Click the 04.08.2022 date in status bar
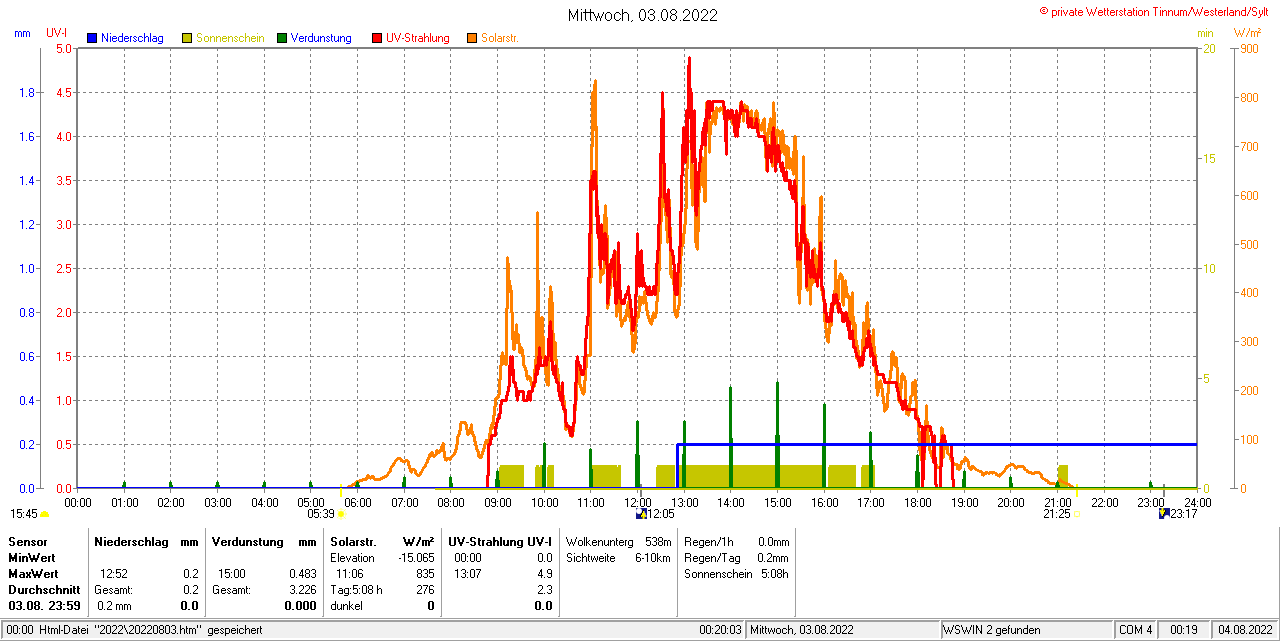 [1243, 630]
